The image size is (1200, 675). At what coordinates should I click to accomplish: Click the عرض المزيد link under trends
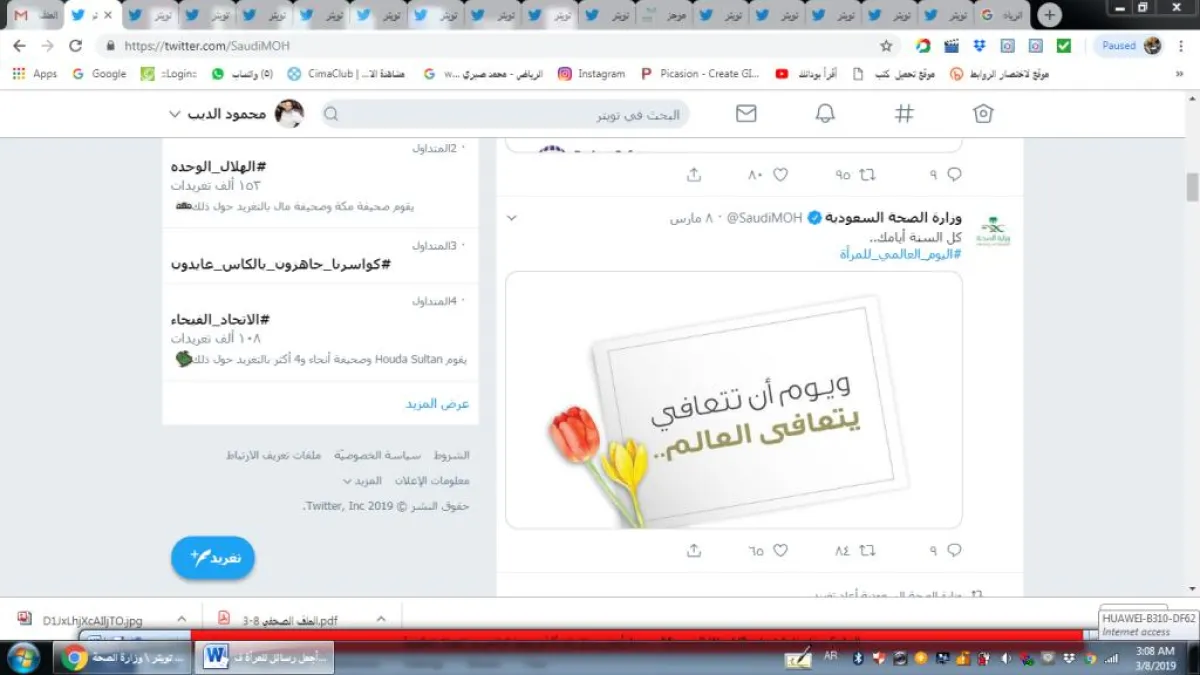tap(437, 404)
